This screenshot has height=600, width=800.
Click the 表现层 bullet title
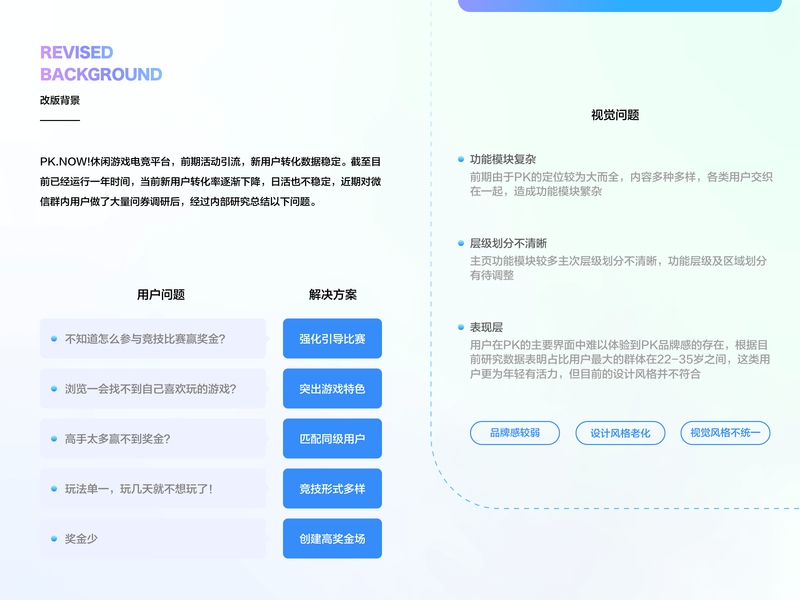tap(486, 327)
